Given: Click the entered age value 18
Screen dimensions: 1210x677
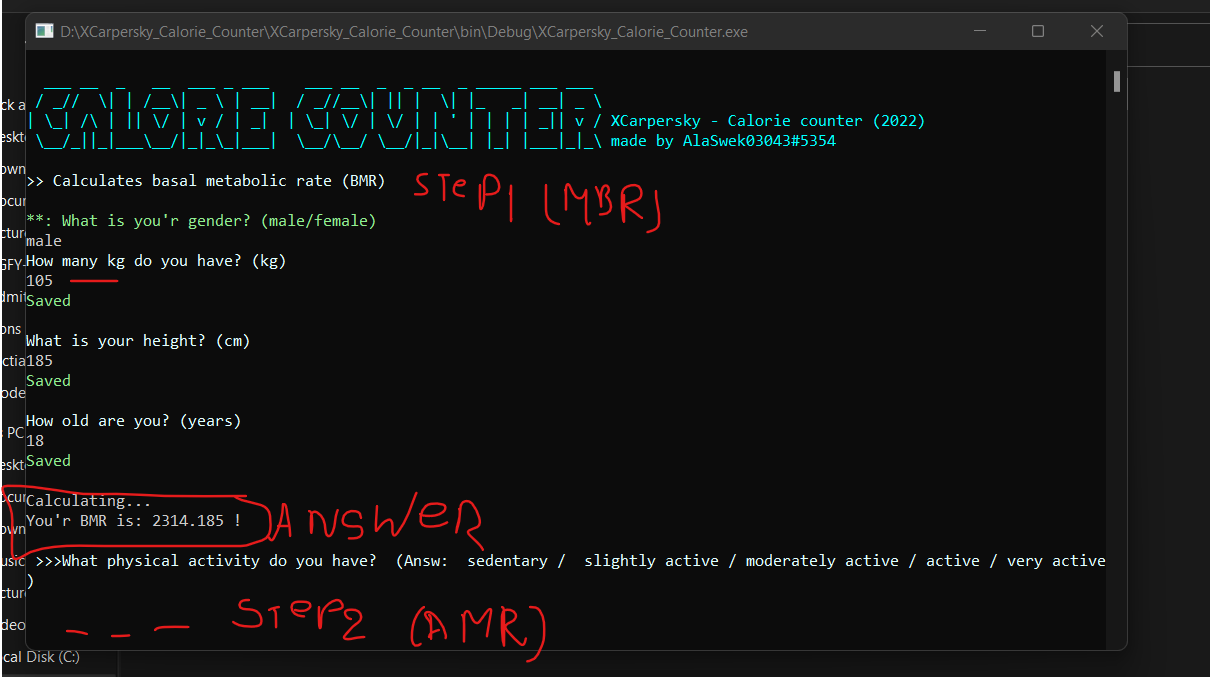Looking at the screenshot, I should [x=35, y=441].
